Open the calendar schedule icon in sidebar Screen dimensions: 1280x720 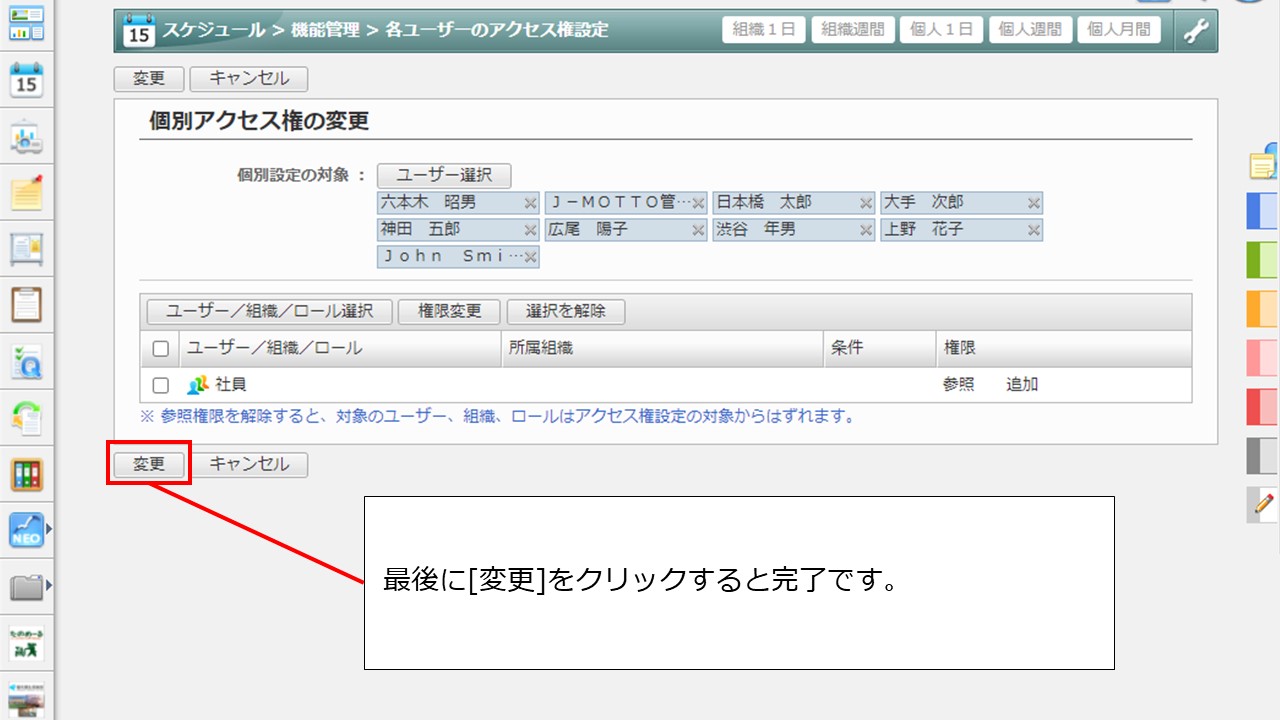pos(27,79)
